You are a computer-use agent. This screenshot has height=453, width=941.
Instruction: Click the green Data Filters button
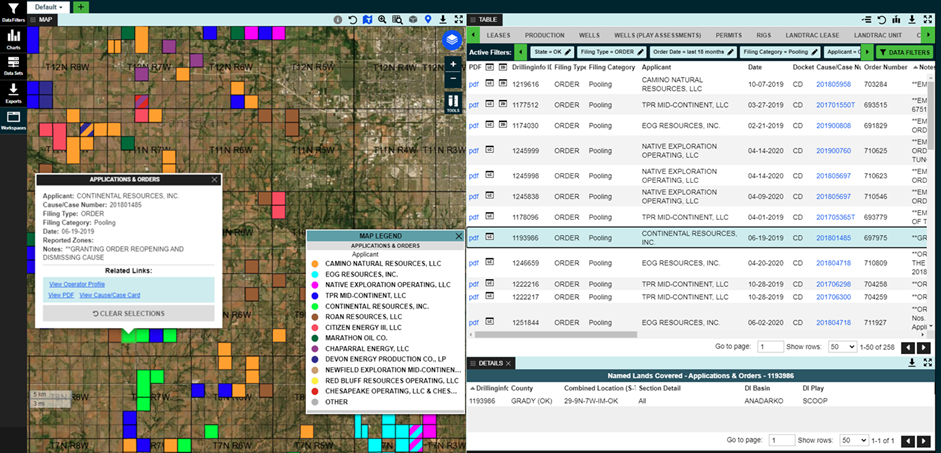pyautogui.click(x=902, y=51)
